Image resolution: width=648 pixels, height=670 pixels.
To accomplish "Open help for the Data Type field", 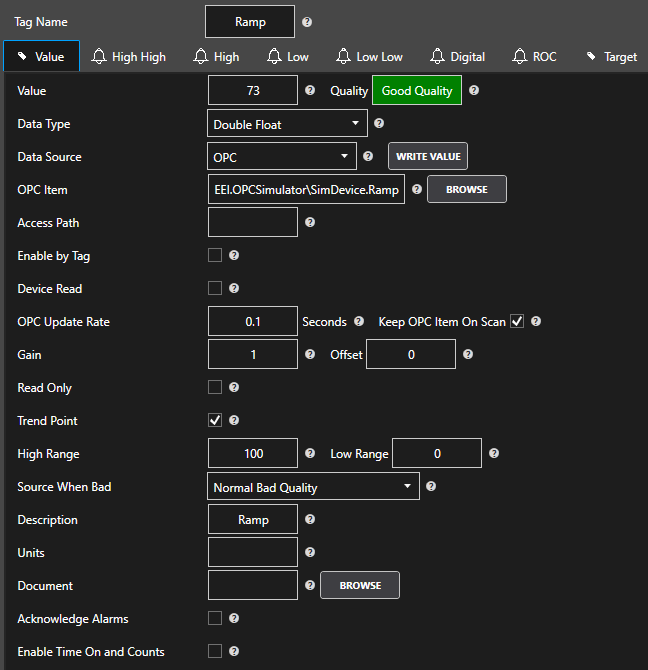I will click(x=379, y=124).
